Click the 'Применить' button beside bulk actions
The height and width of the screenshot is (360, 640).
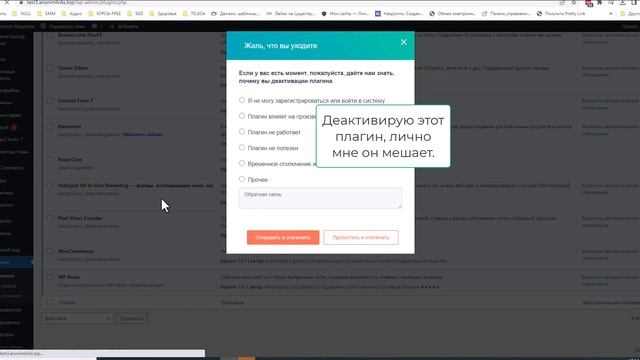[131, 318]
